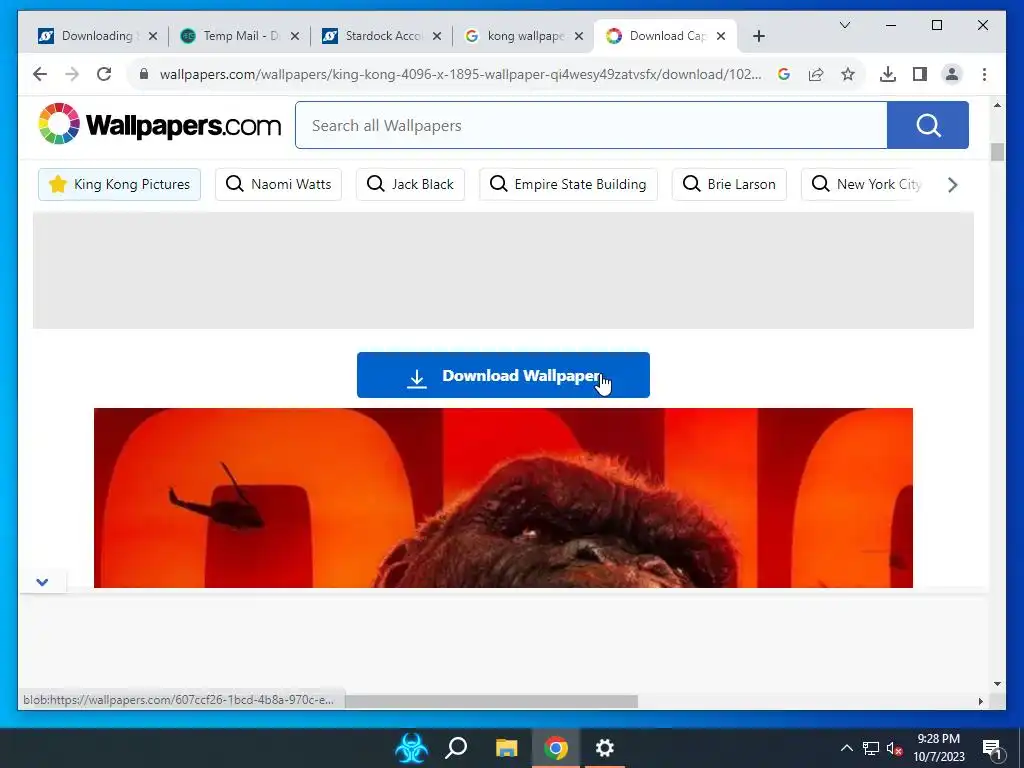The width and height of the screenshot is (1024, 768).
Task: Close the Download Cap tab
Action: [x=721, y=36]
